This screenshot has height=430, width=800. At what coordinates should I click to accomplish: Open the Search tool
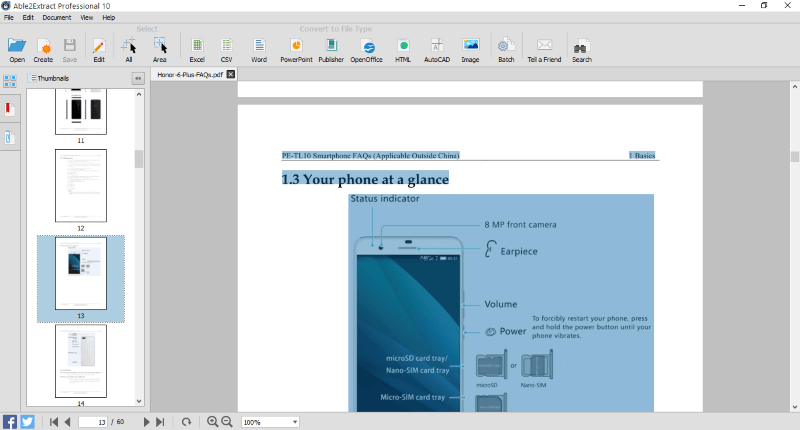[x=582, y=50]
